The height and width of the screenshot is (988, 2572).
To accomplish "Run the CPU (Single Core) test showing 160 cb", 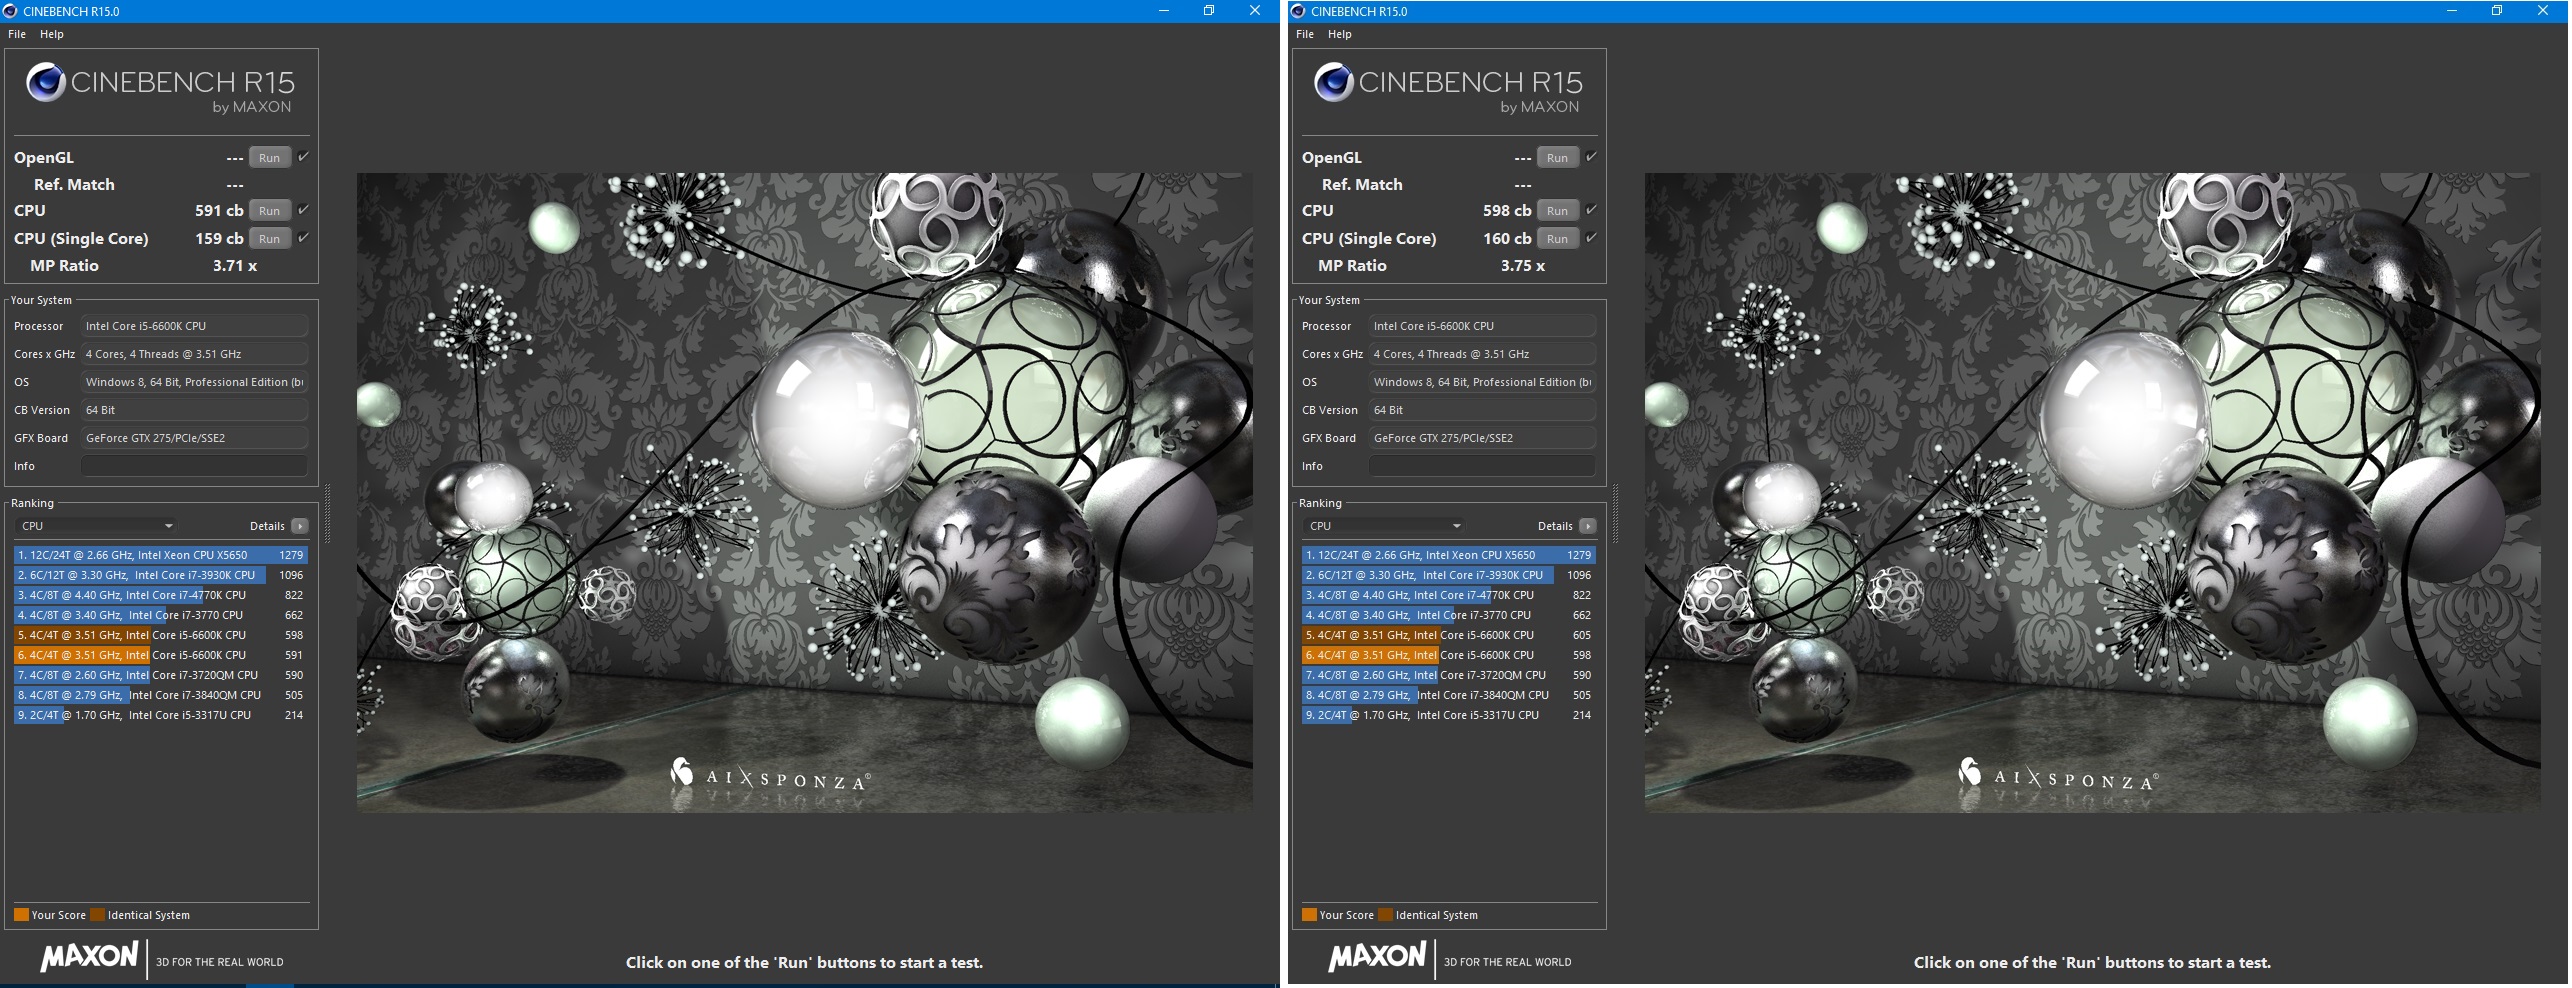I will (1557, 239).
